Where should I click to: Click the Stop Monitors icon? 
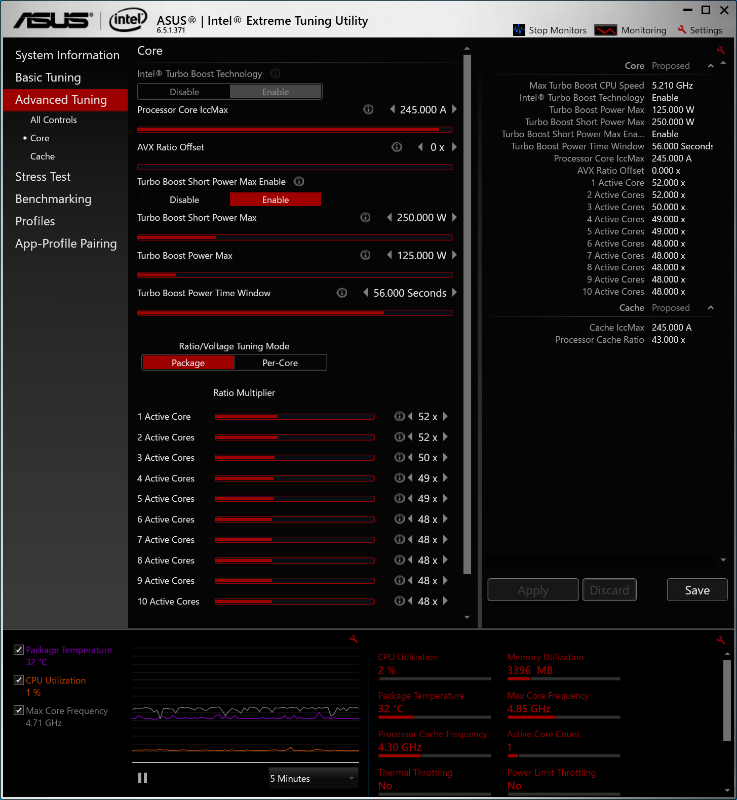(x=519, y=30)
